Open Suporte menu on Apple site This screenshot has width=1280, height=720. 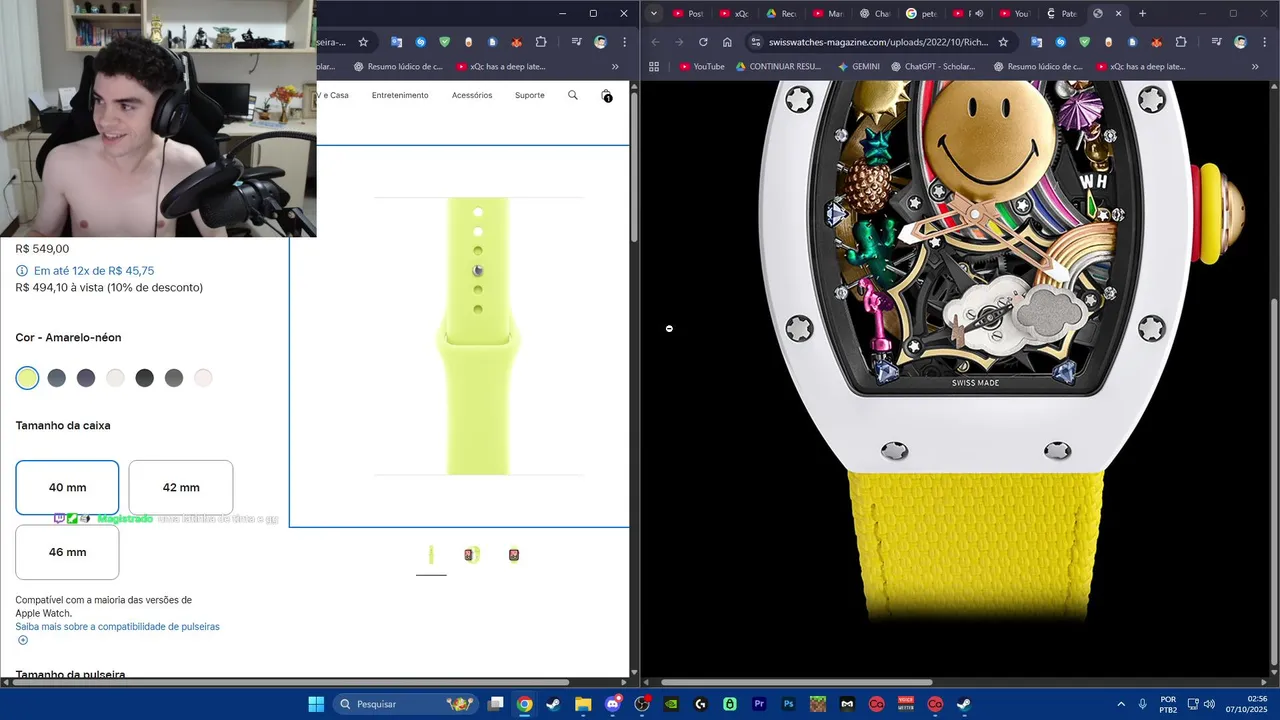(x=530, y=95)
